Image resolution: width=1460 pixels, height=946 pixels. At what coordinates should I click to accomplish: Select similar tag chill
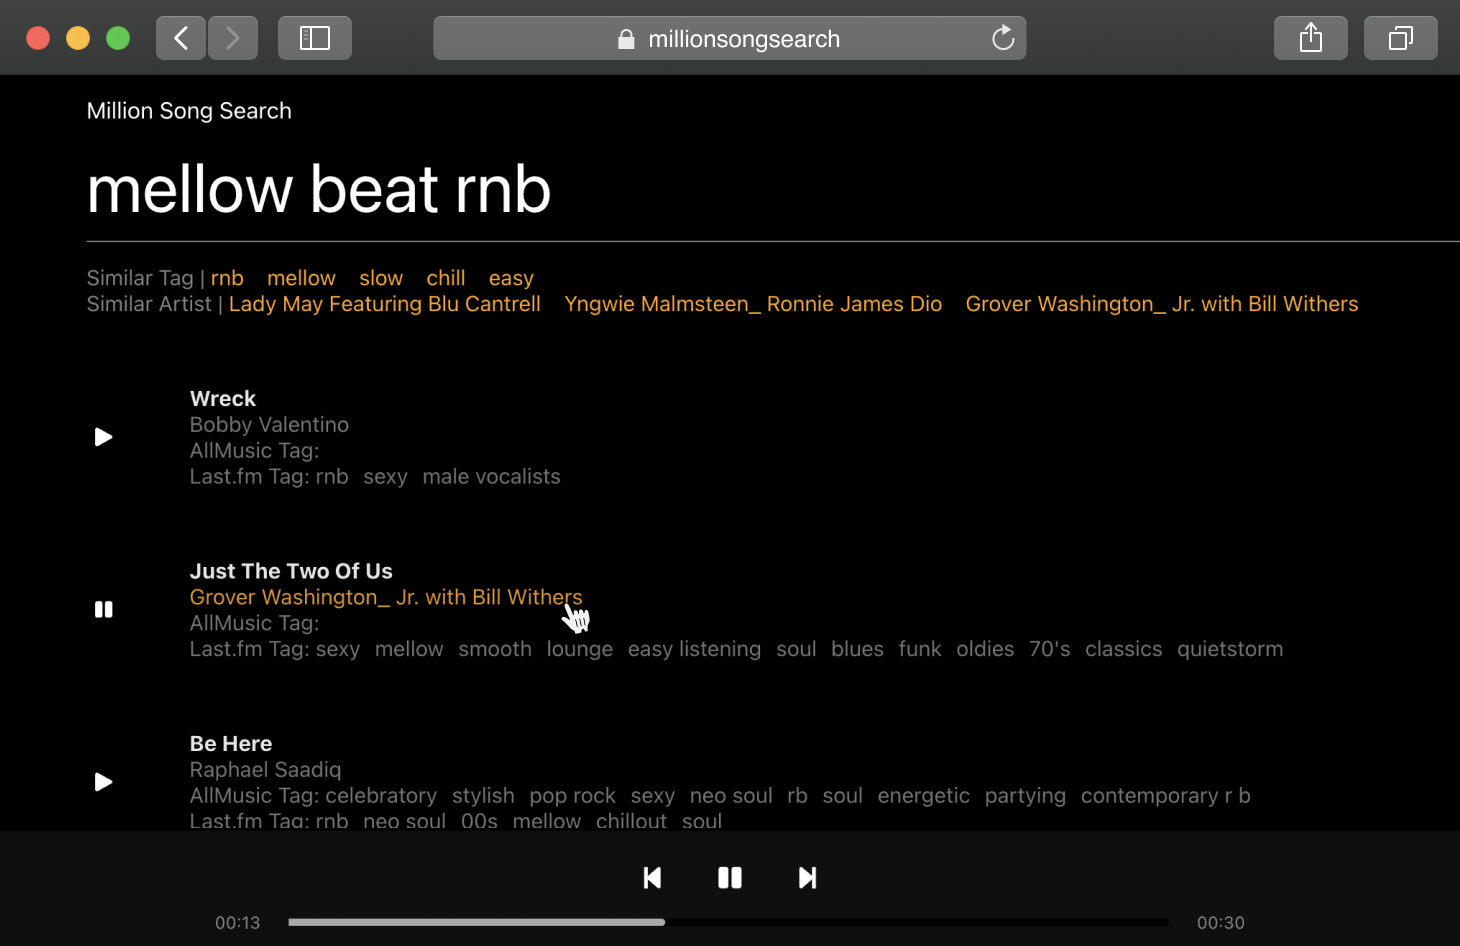(x=446, y=278)
